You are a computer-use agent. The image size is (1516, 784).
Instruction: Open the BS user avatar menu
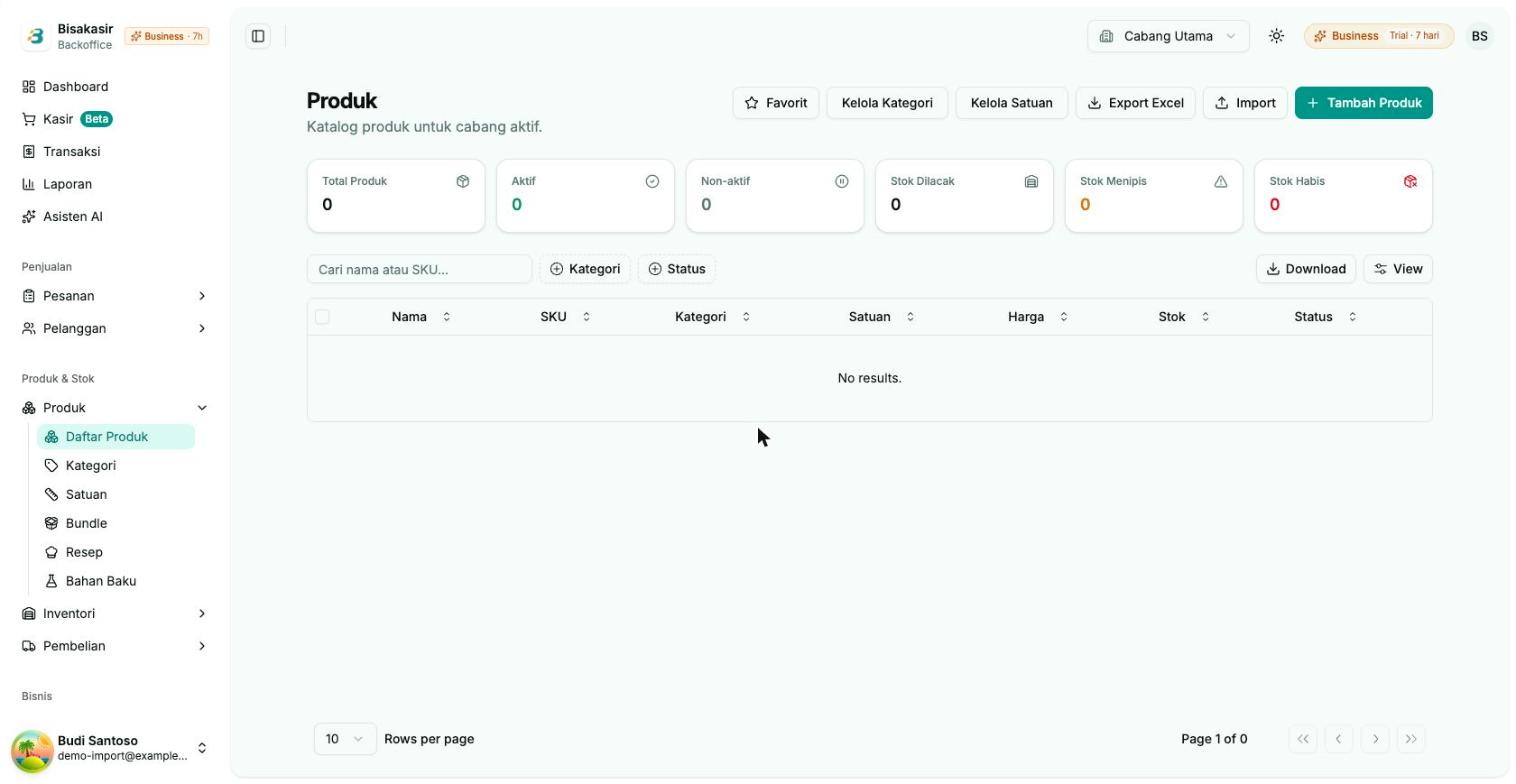click(x=1479, y=36)
